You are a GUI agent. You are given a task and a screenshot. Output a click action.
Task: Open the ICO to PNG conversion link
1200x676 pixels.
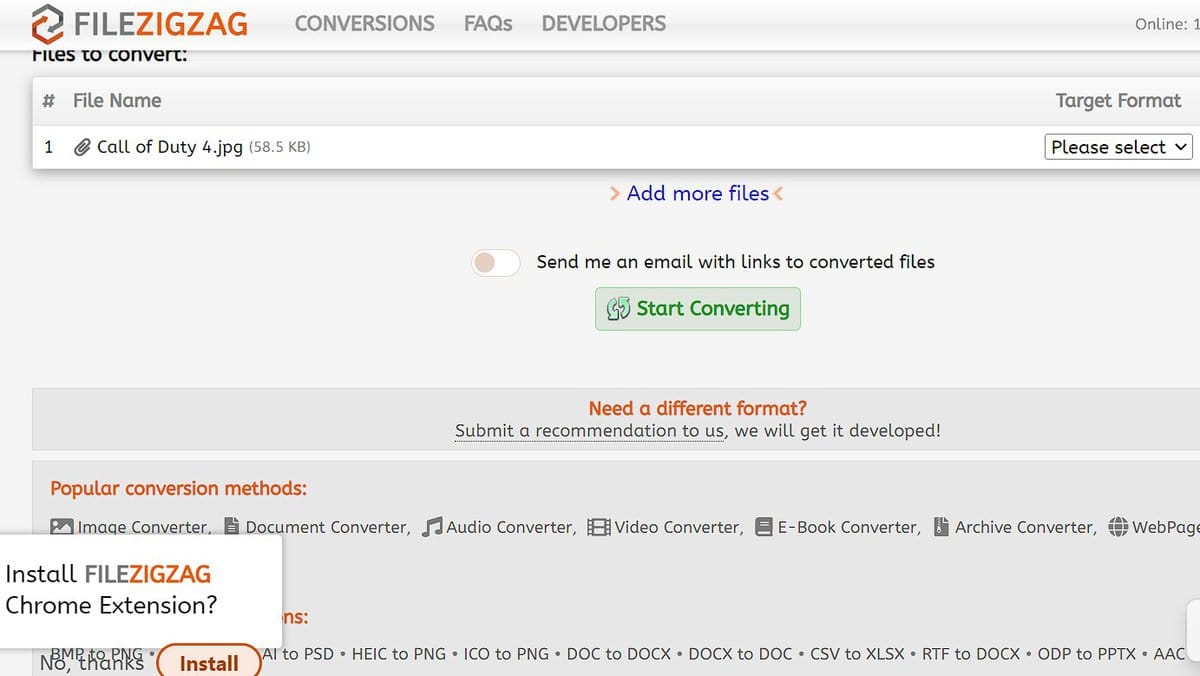tap(507, 654)
